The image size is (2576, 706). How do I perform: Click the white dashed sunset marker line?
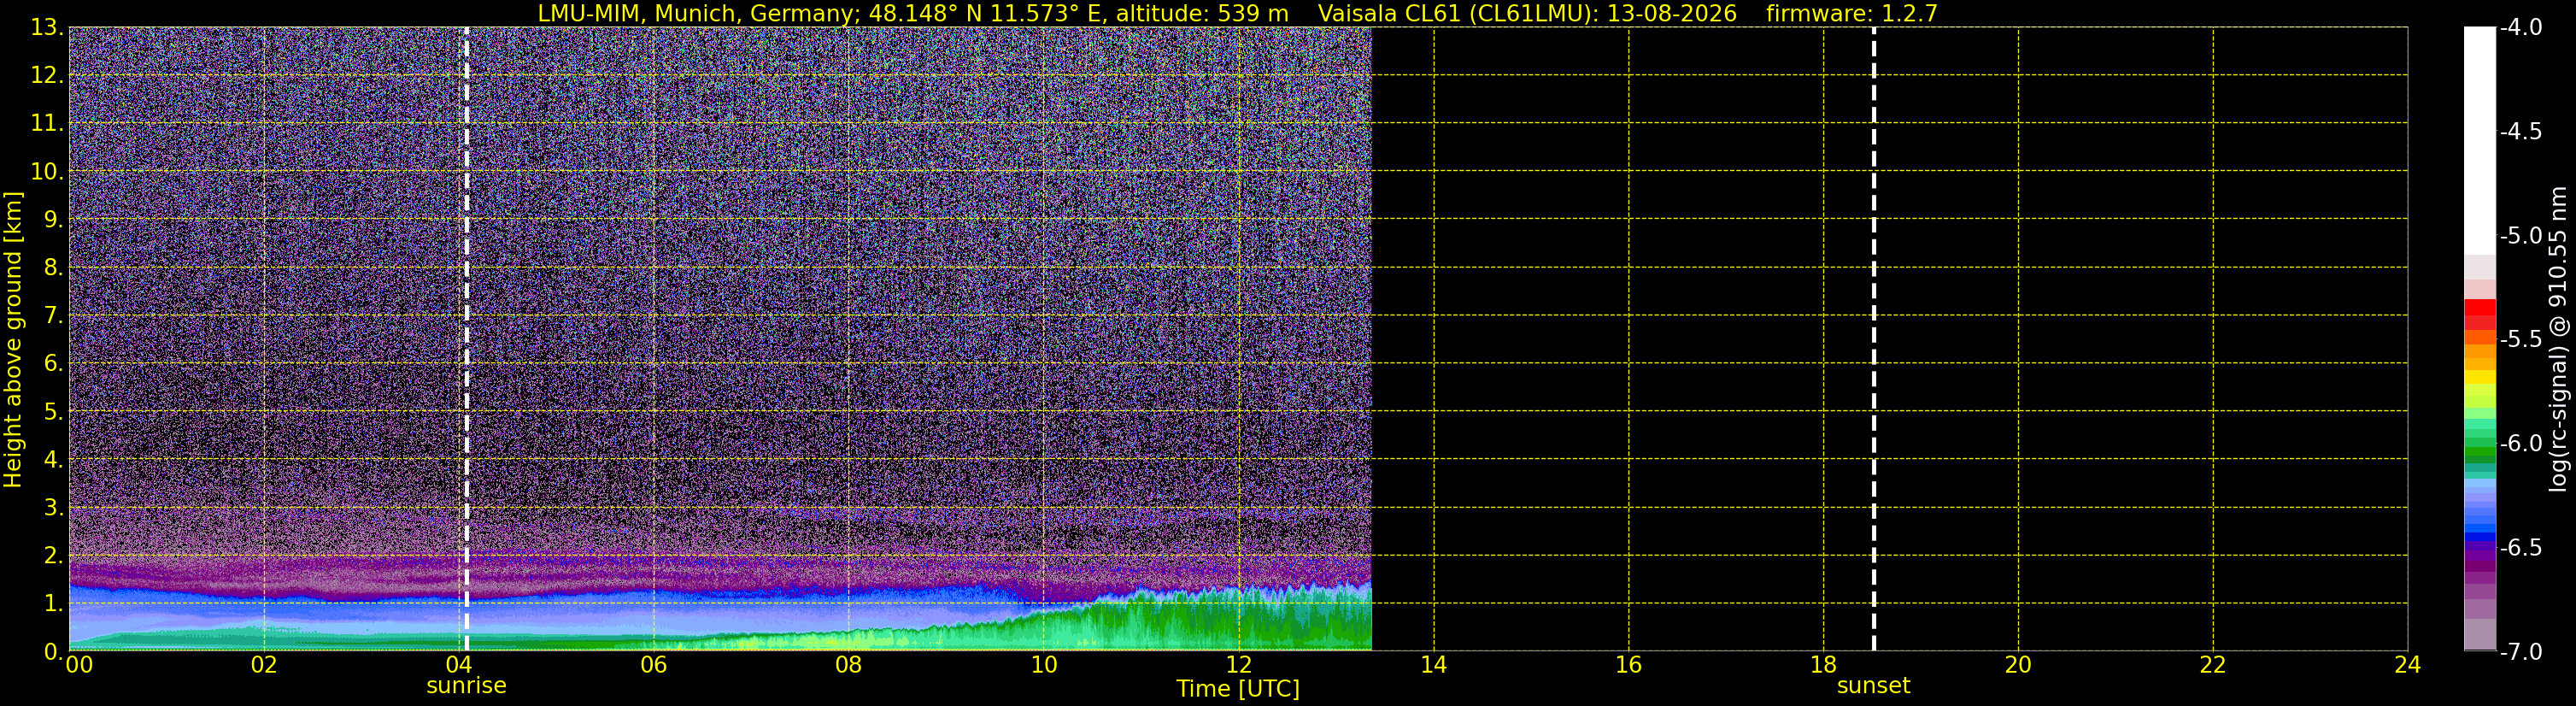tap(1873, 339)
